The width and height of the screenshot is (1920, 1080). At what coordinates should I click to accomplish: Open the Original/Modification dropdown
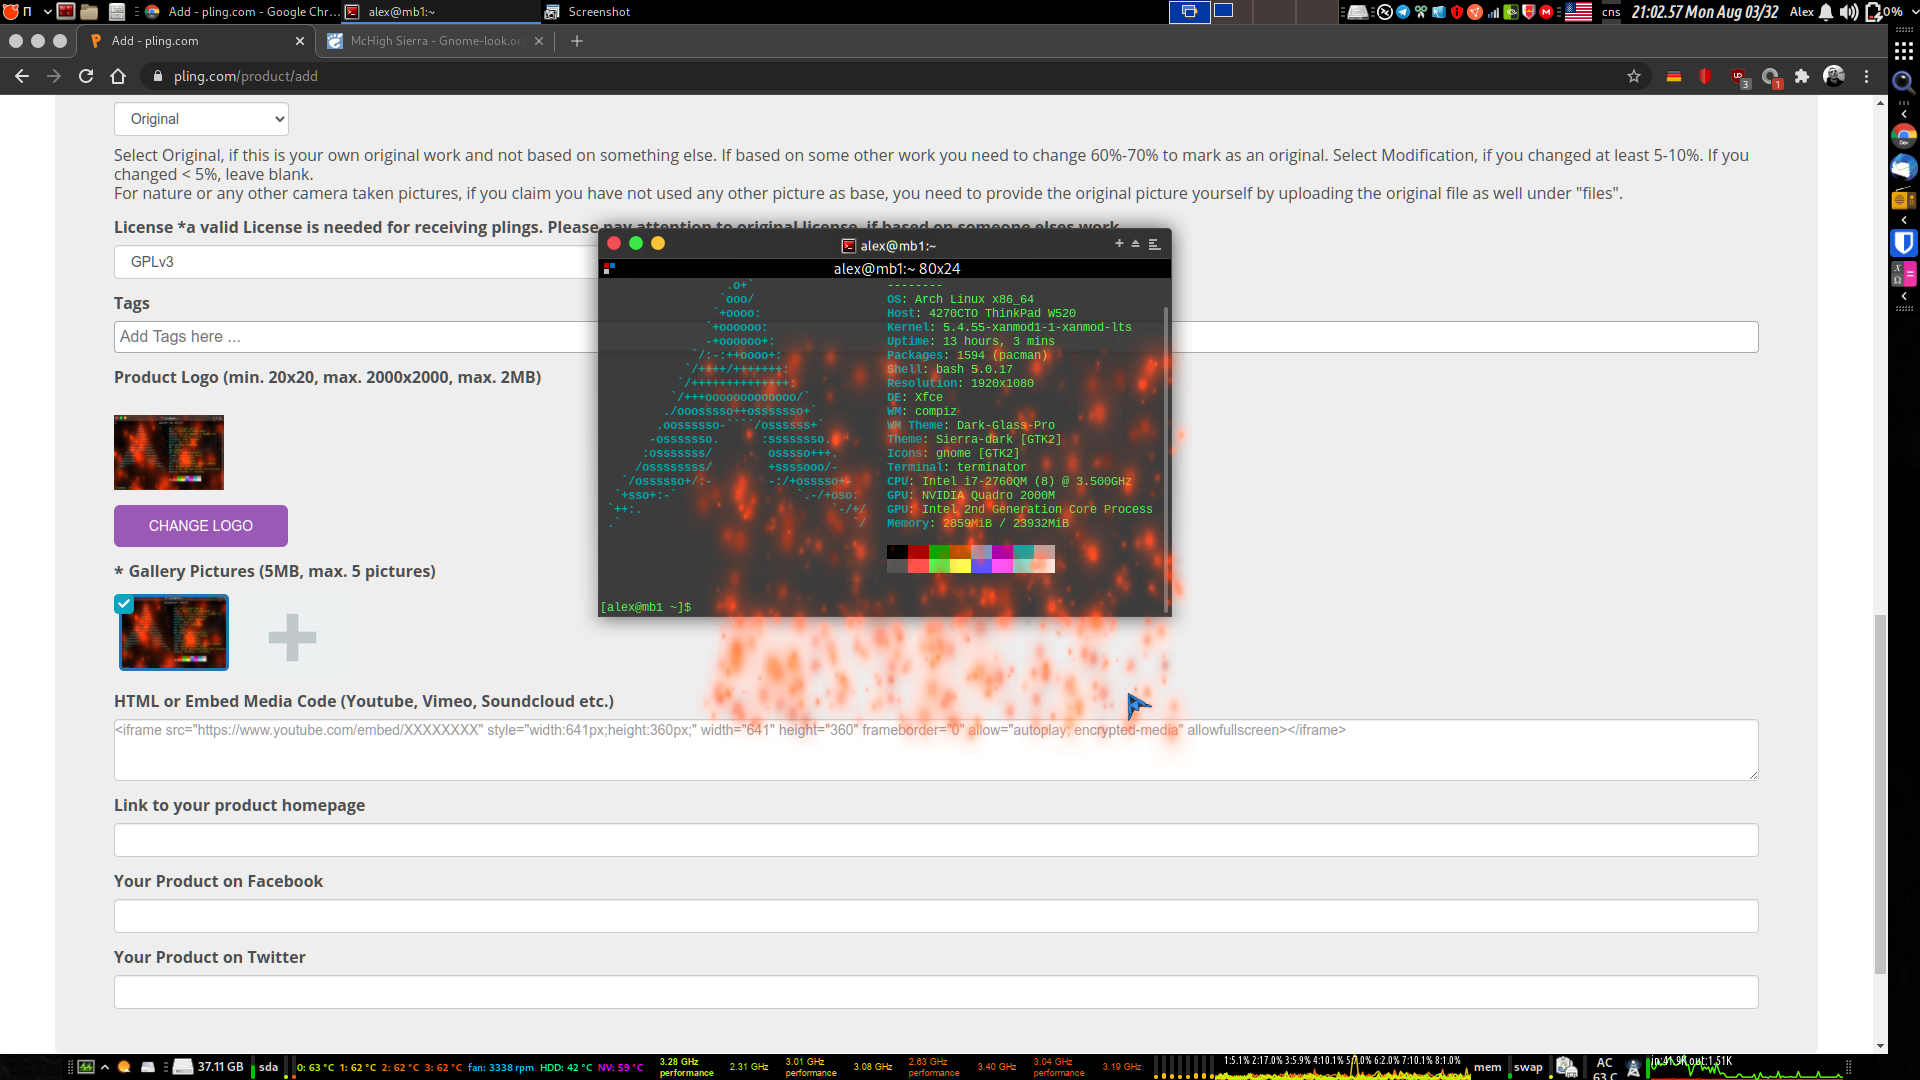[201, 119]
